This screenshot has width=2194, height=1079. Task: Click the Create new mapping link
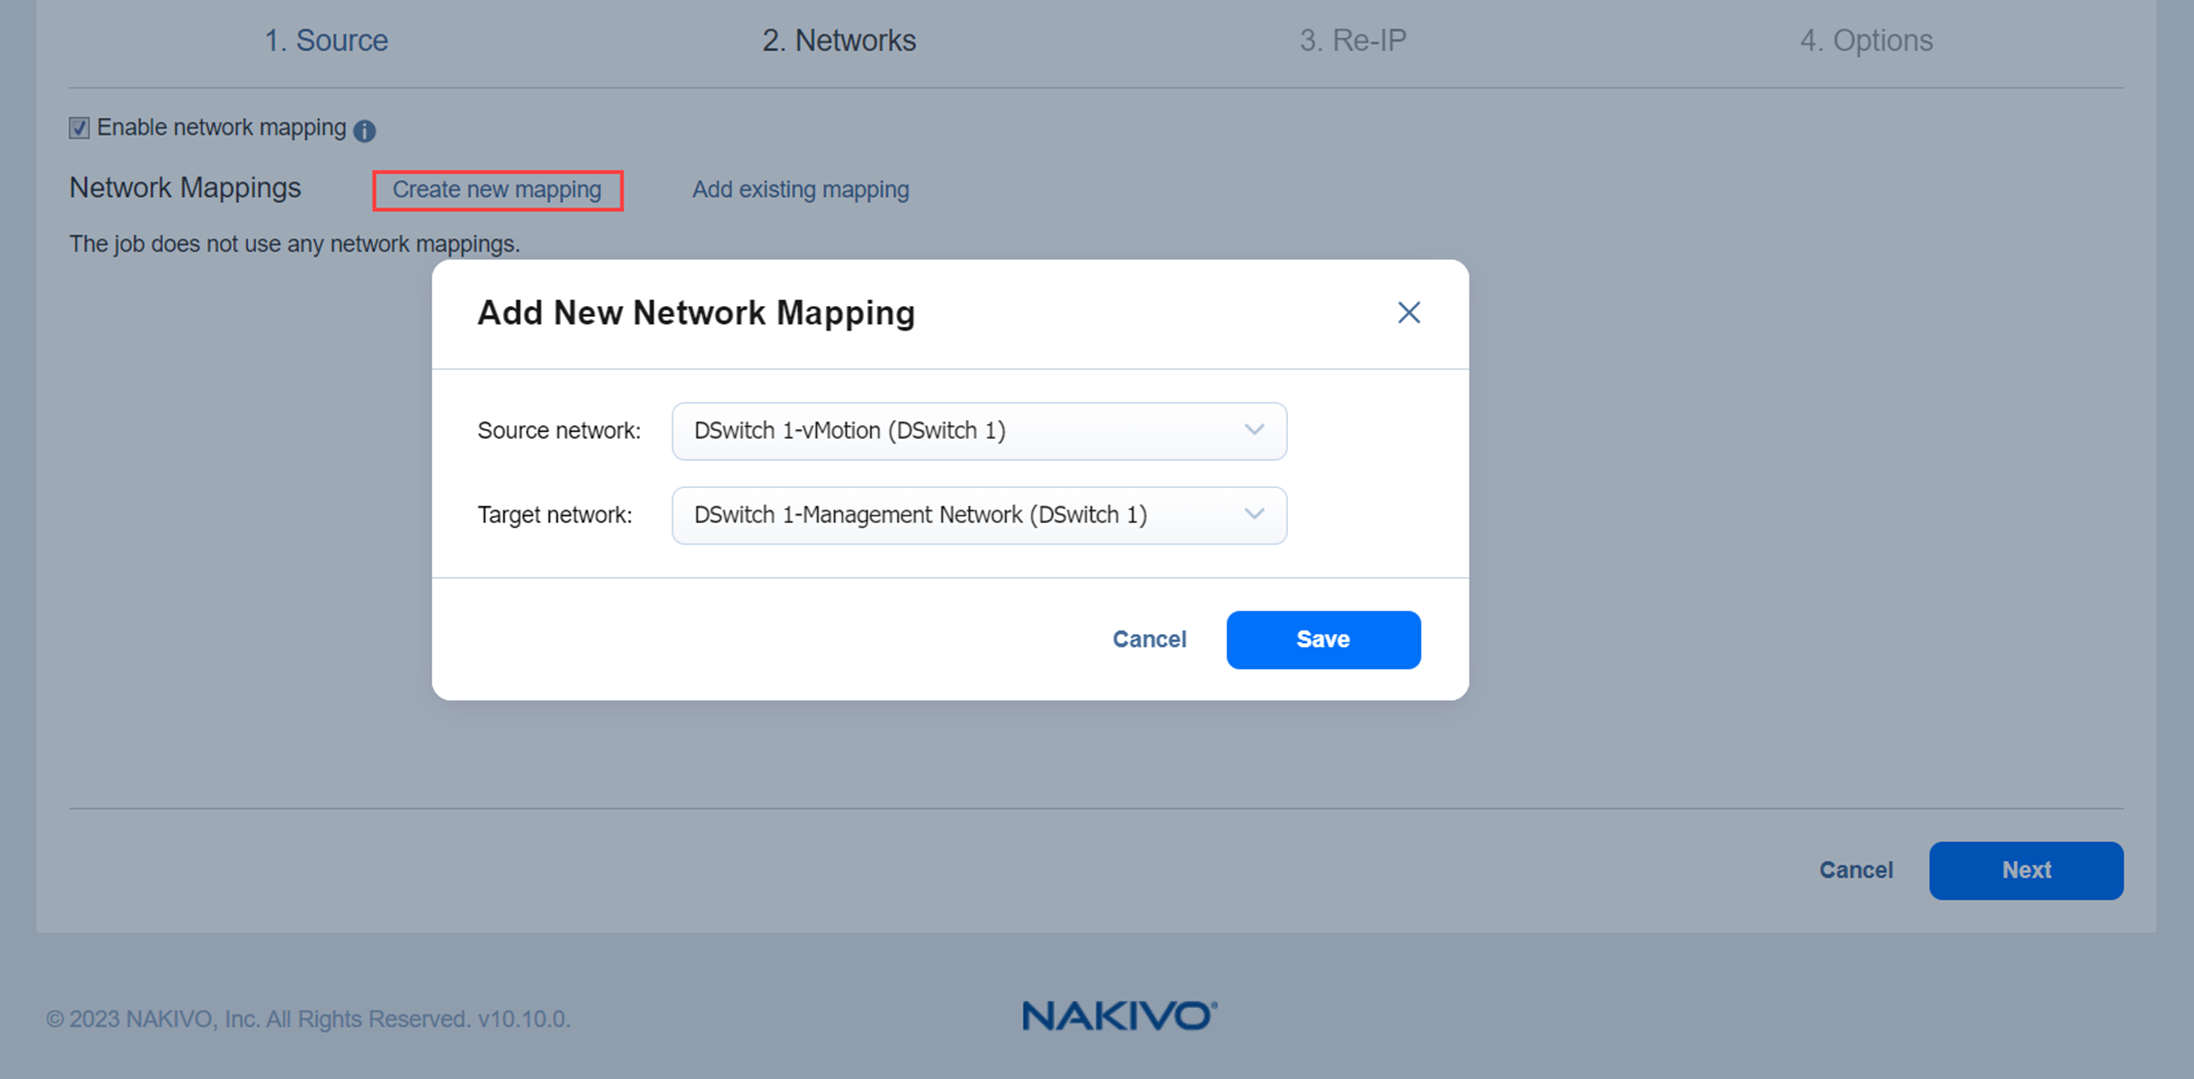click(497, 190)
